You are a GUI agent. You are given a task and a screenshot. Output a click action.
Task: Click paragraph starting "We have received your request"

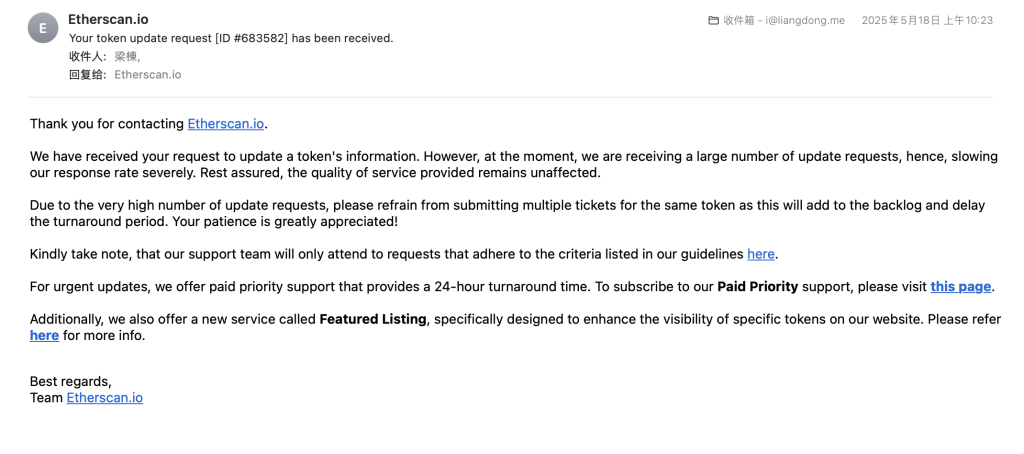[x=514, y=165]
